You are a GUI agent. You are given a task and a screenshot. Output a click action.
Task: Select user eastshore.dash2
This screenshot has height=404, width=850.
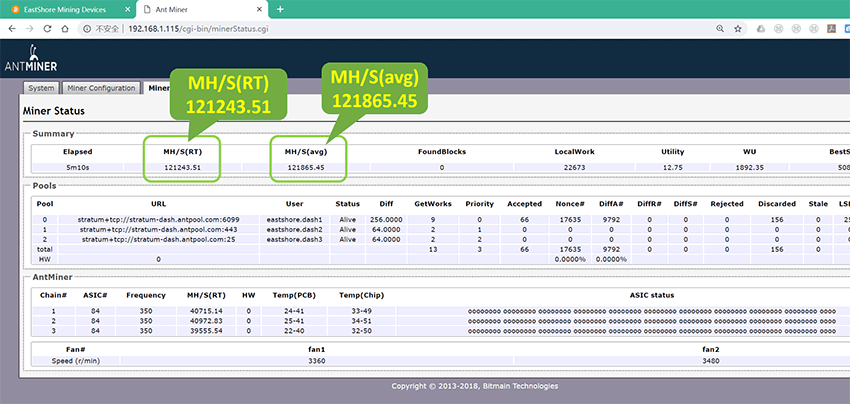[x=294, y=229]
